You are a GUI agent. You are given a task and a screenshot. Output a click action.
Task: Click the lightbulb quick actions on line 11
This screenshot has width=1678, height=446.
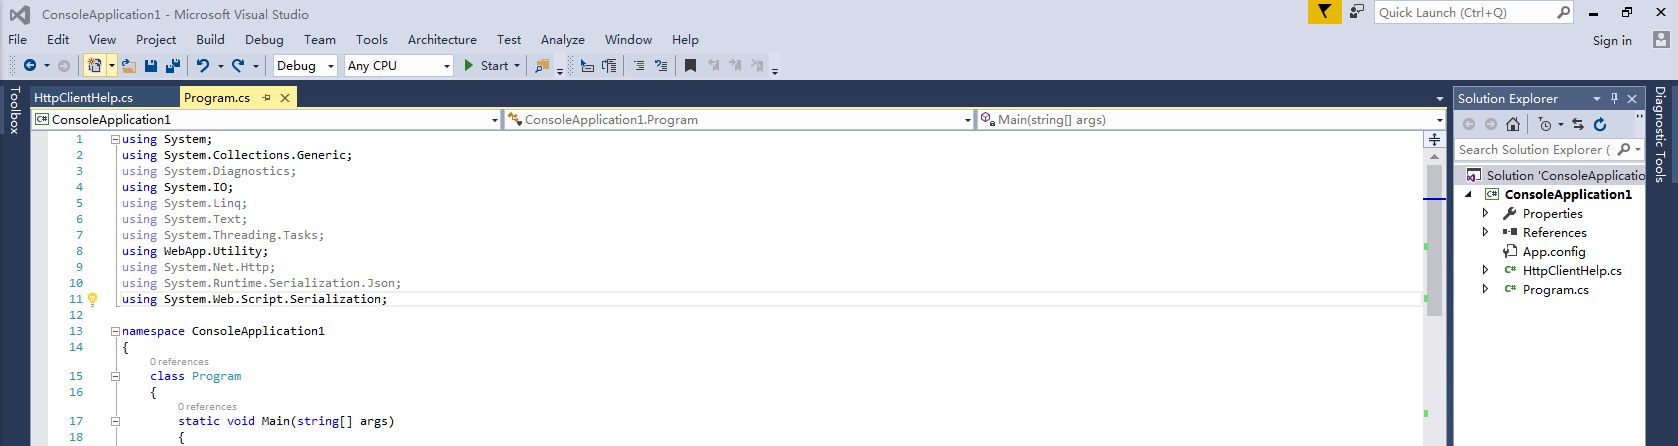93,299
